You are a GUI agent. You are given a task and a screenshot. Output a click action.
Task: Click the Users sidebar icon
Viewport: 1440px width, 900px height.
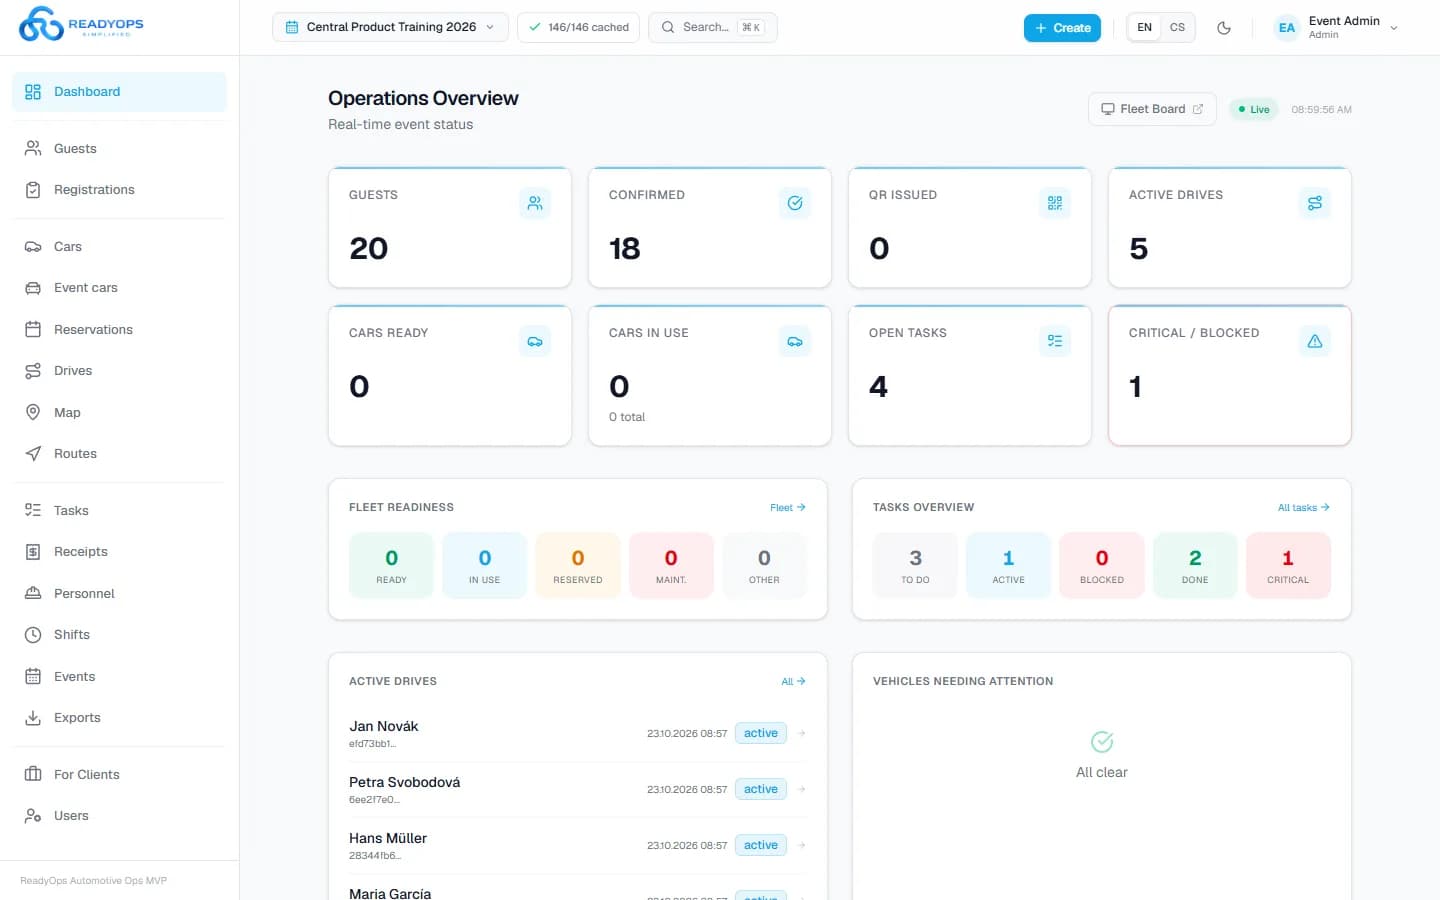[x=33, y=816]
